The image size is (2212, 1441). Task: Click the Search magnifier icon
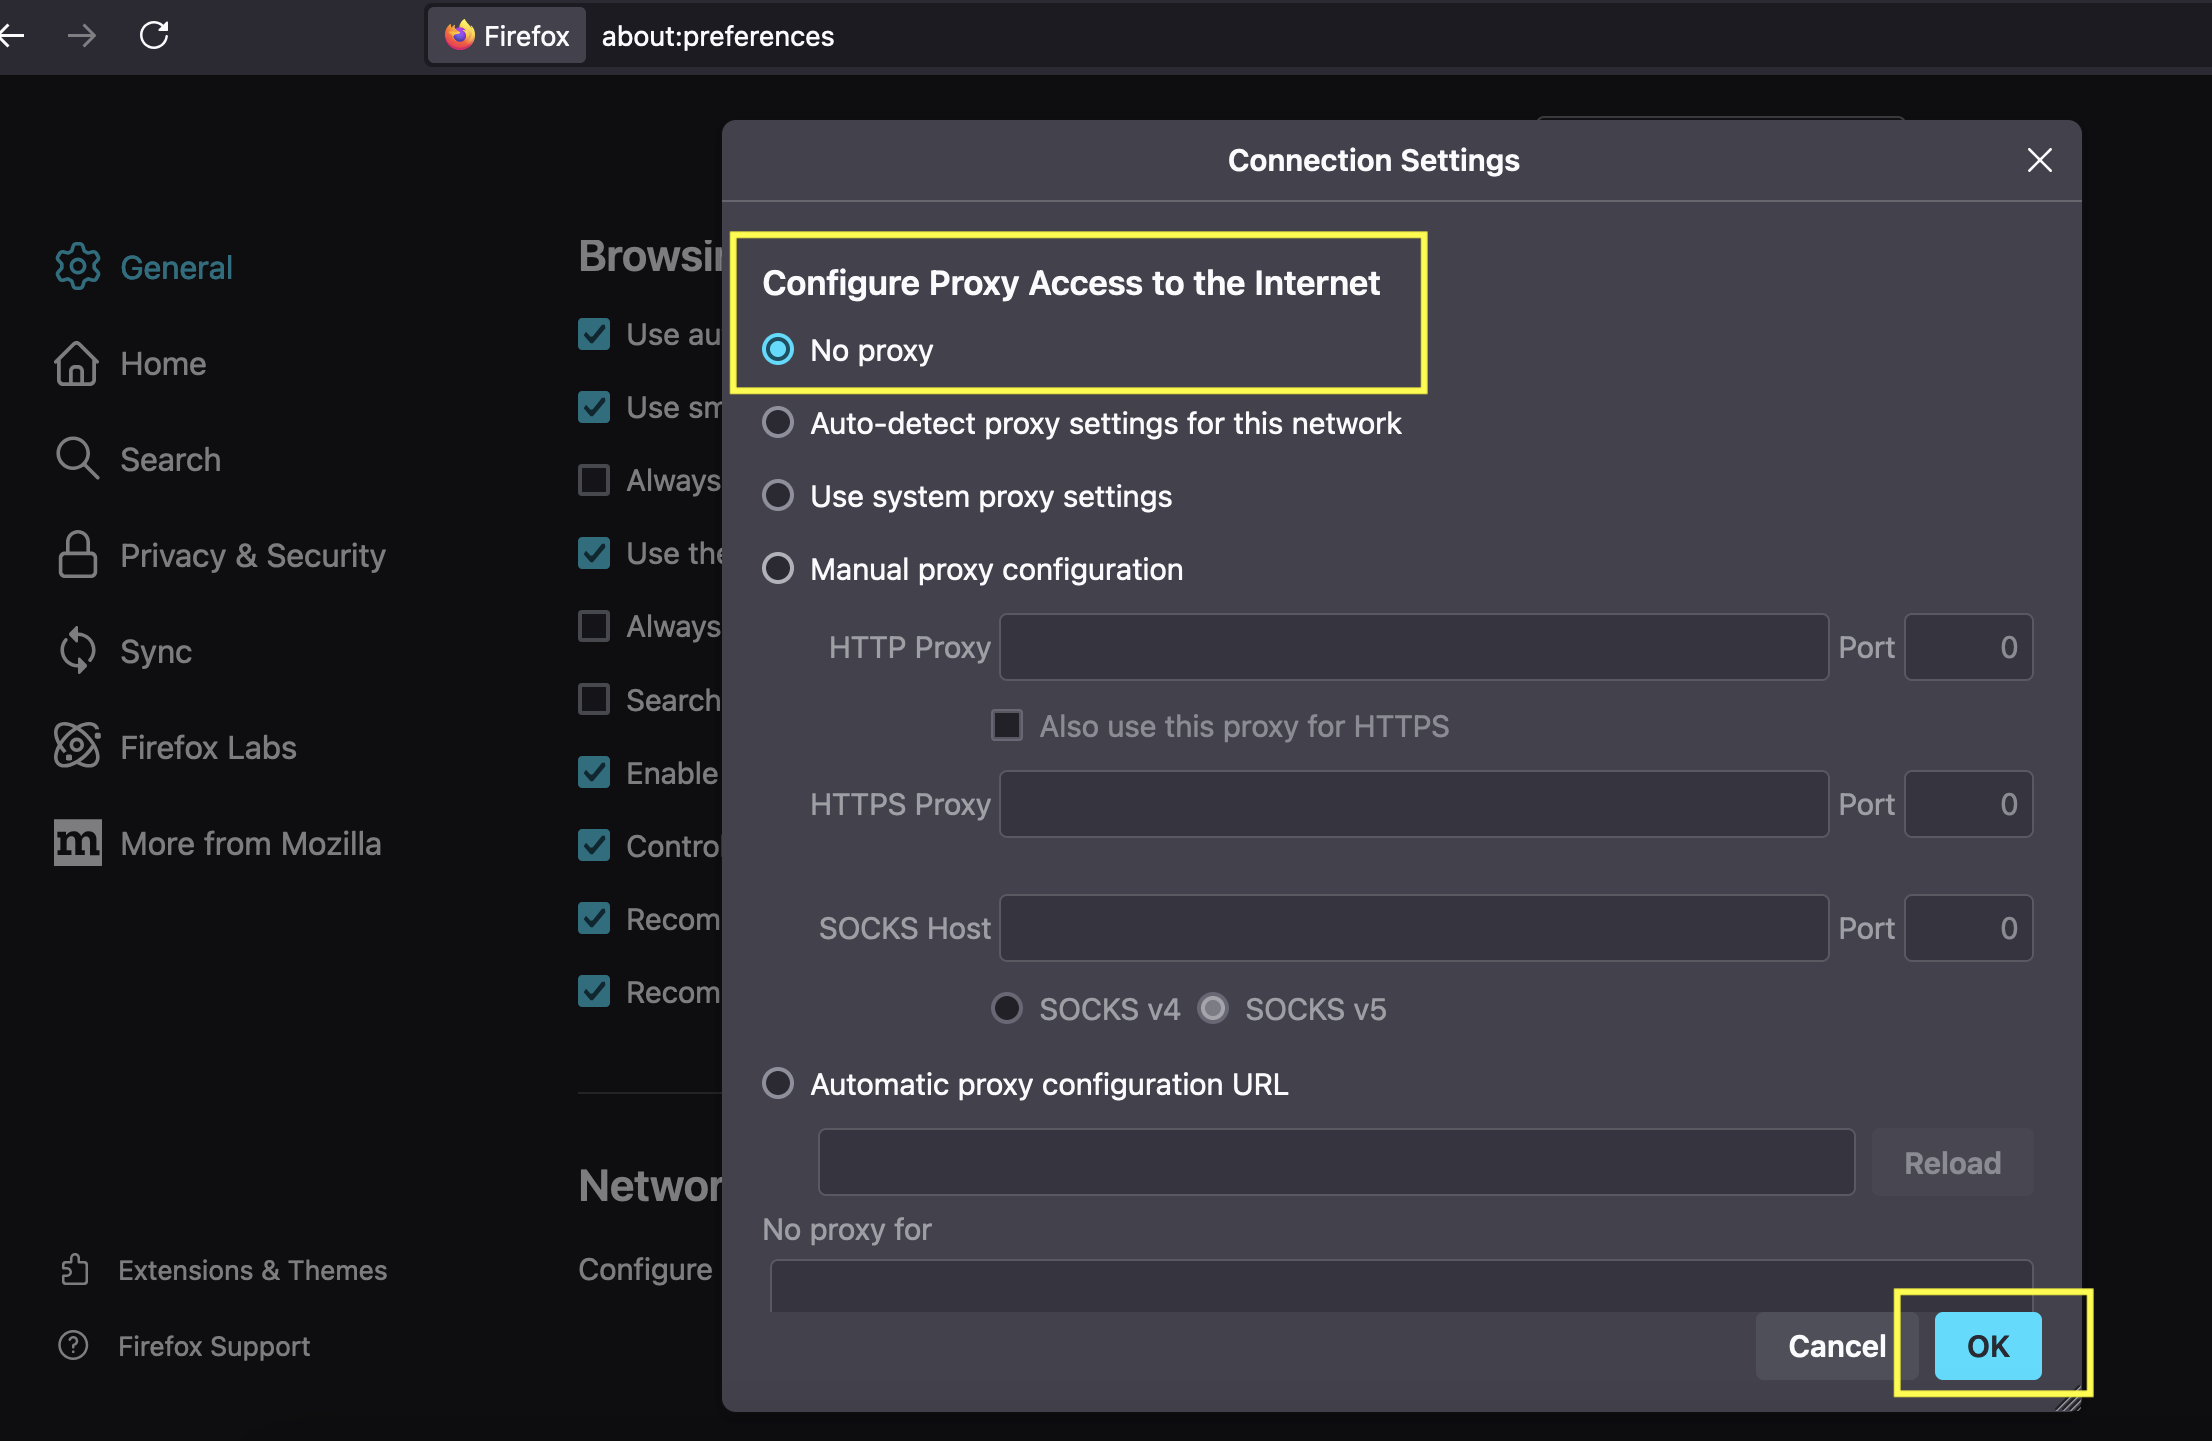tap(76, 458)
